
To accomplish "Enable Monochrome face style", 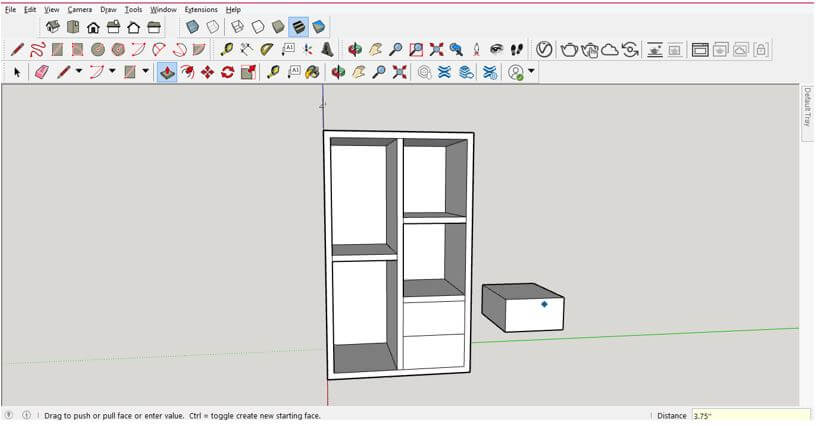I will pyautogui.click(x=319, y=27).
